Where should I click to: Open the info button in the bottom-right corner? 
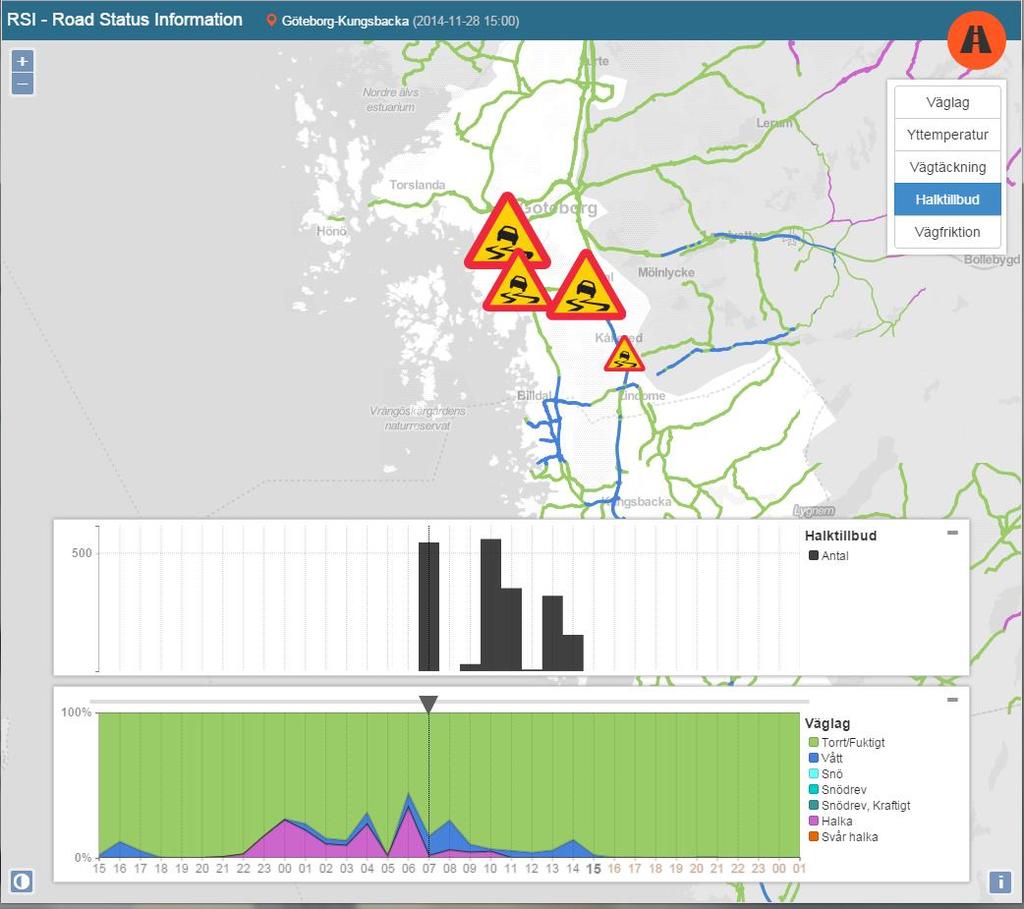[x=1000, y=882]
